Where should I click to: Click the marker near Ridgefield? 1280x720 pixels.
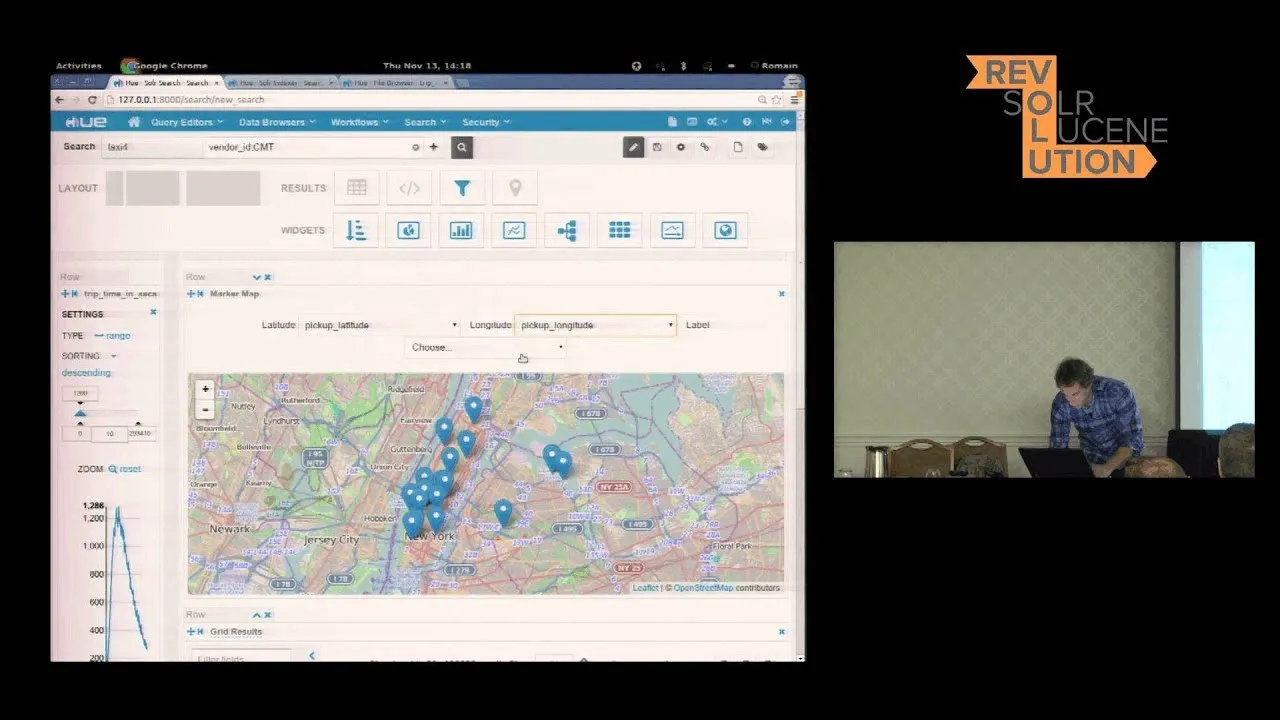pyautogui.click(x=473, y=408)
